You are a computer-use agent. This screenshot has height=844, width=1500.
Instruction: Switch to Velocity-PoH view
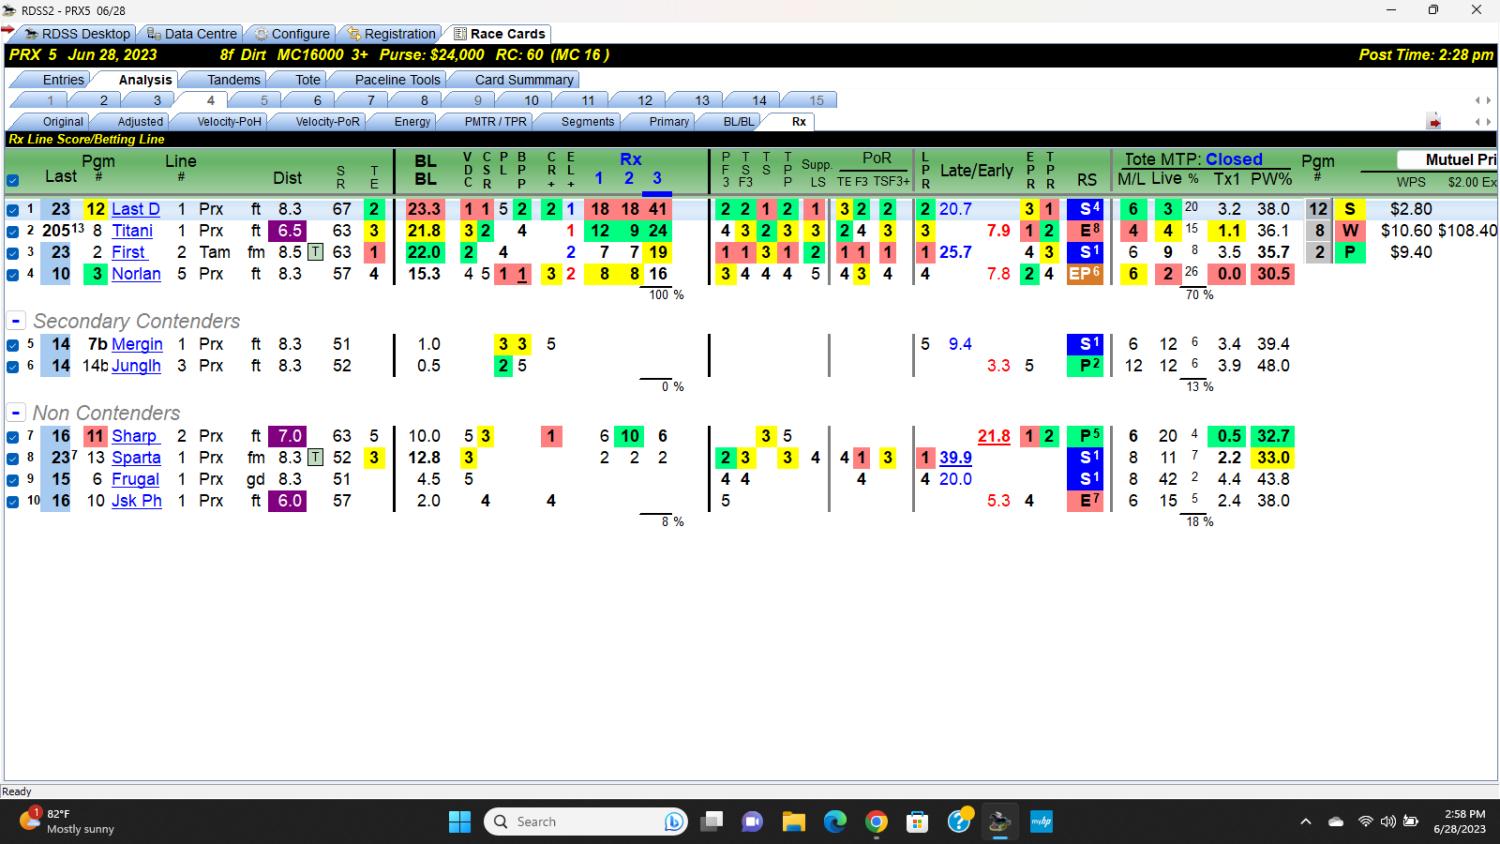(229, 121)
